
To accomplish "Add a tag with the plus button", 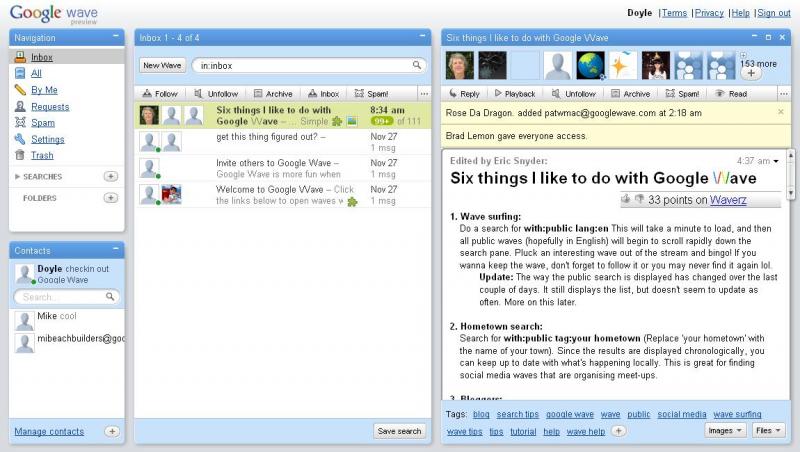I will pos(618,431).
